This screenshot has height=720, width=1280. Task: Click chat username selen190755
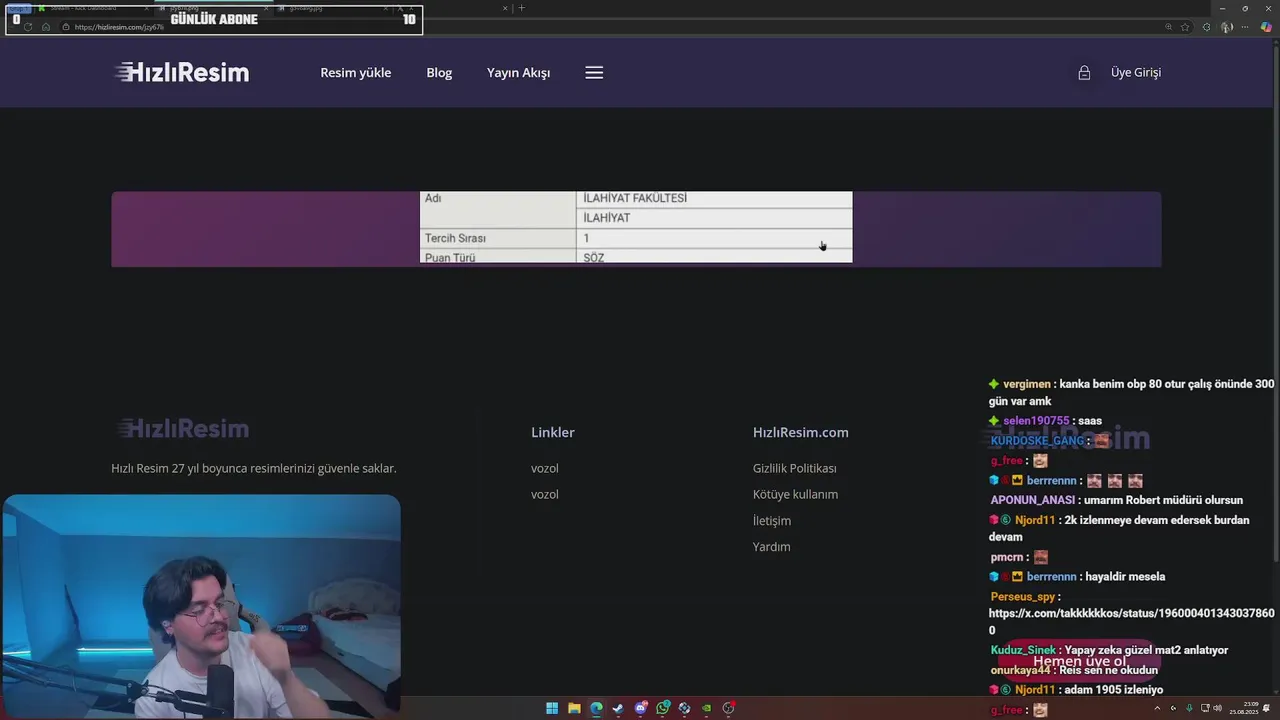1036,421
